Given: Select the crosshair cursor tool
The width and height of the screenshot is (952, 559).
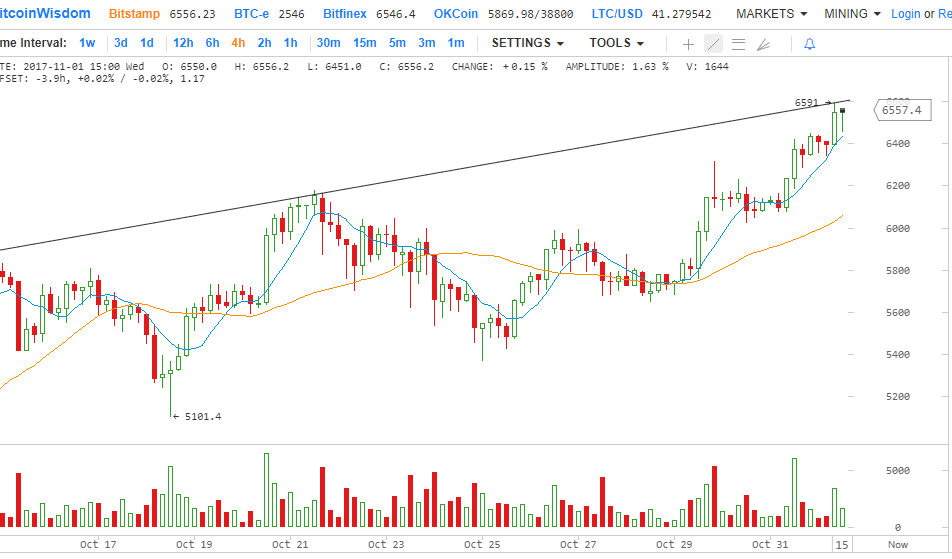Looking at the screenshot, I should pos(688,44).
